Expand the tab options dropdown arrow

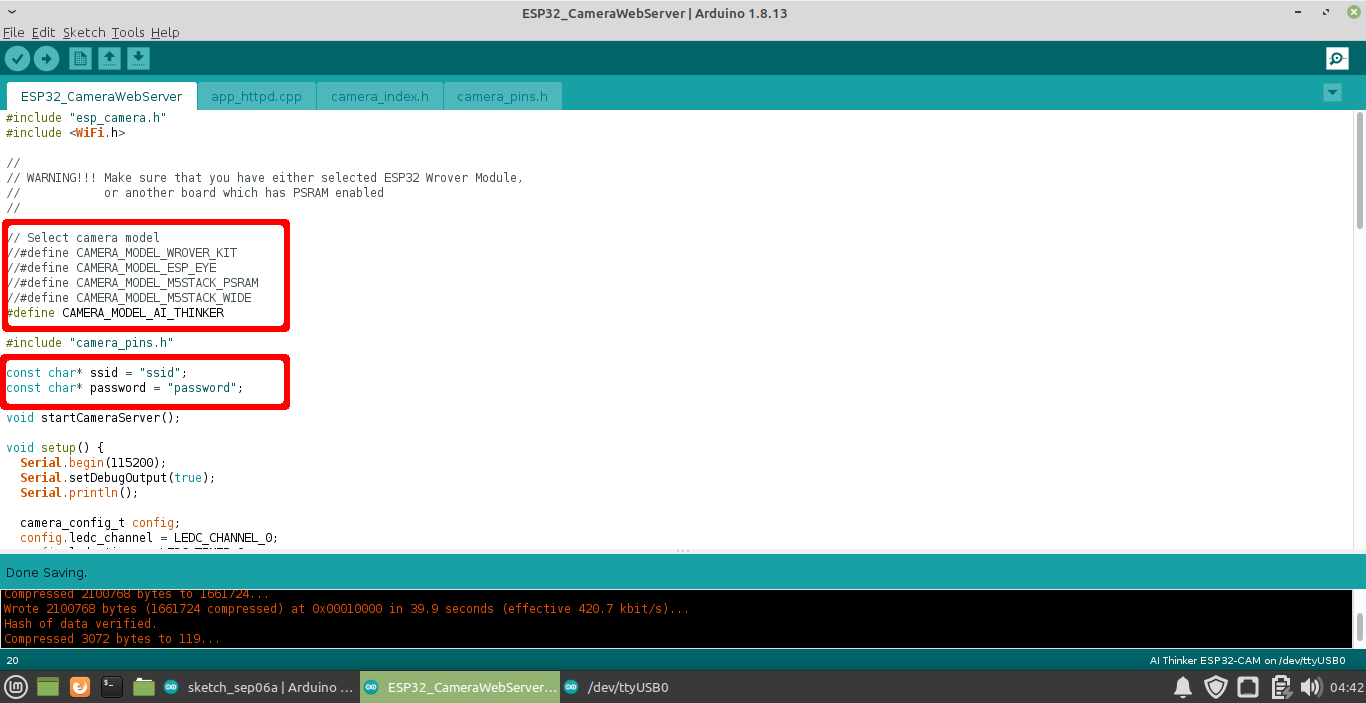click(1332, 93)
